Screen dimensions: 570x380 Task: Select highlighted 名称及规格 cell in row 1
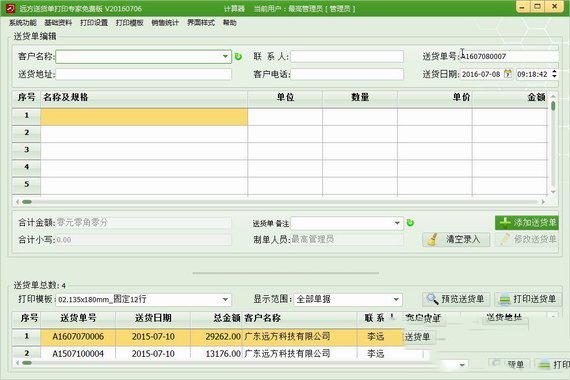(144, 117)
